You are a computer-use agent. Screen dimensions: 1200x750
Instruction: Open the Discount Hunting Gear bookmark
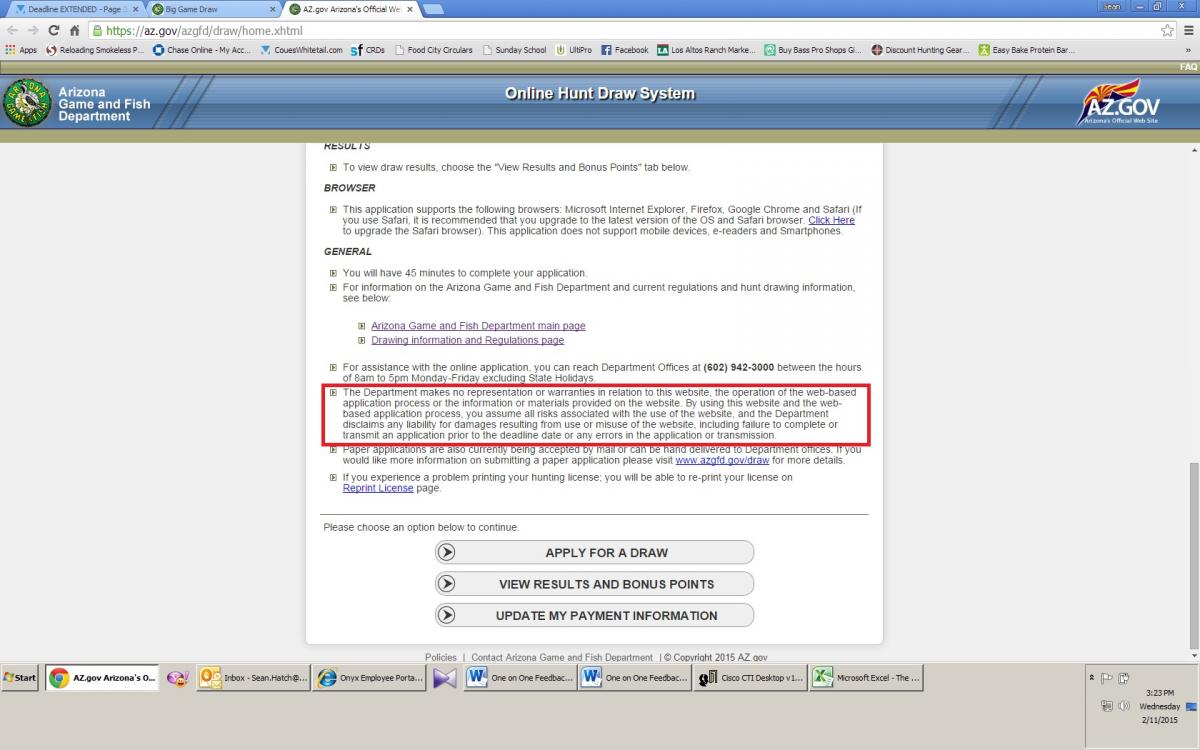921,49
